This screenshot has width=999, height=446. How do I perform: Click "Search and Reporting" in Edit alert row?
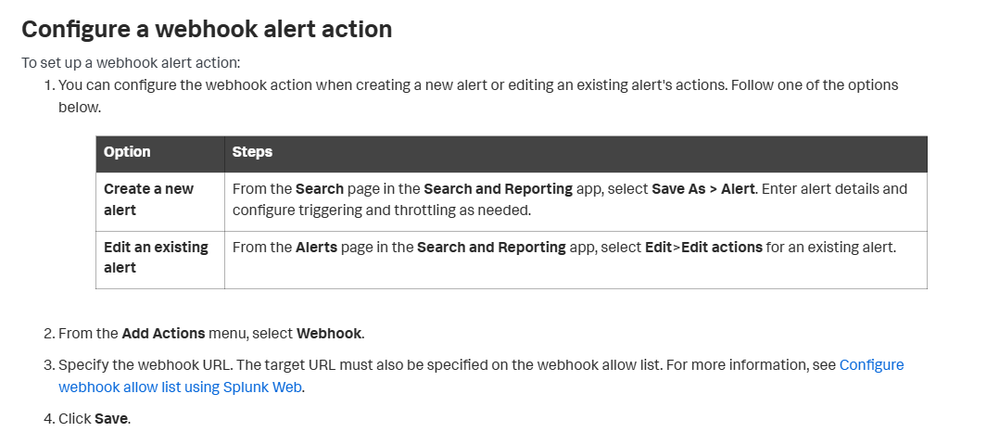pos(491,247)
